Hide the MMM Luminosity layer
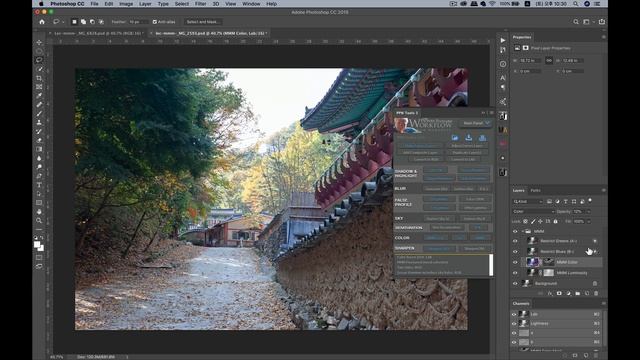 (x=515, y=273)
